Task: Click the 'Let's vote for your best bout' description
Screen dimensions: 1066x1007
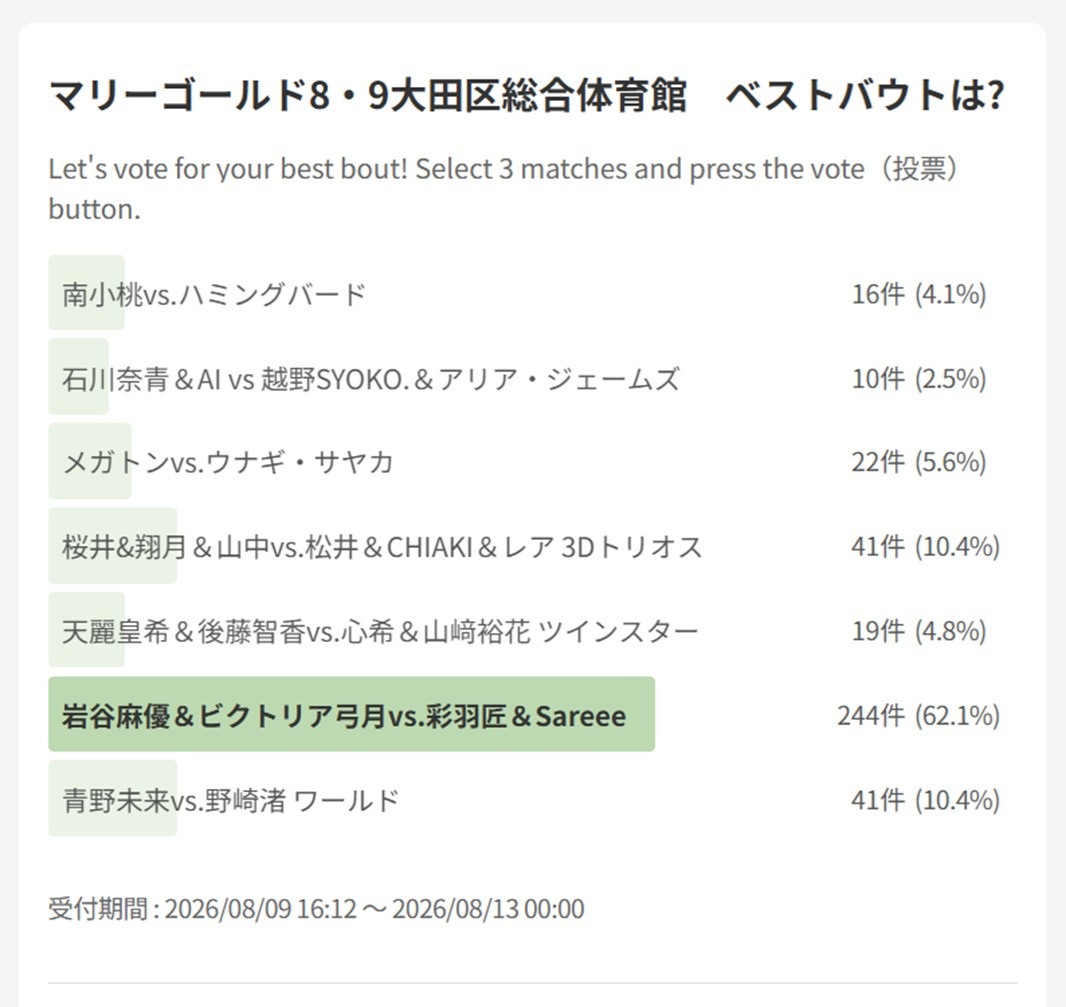Action: (x=503, y=188)
